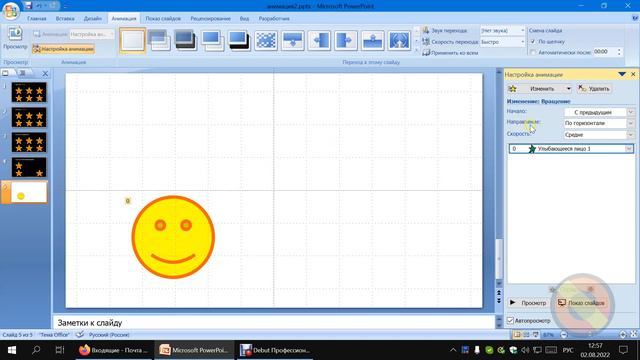This screenshot has width=640, height=360.
Task: Close the Настройка анимации task pane
Action: point(633,74)
